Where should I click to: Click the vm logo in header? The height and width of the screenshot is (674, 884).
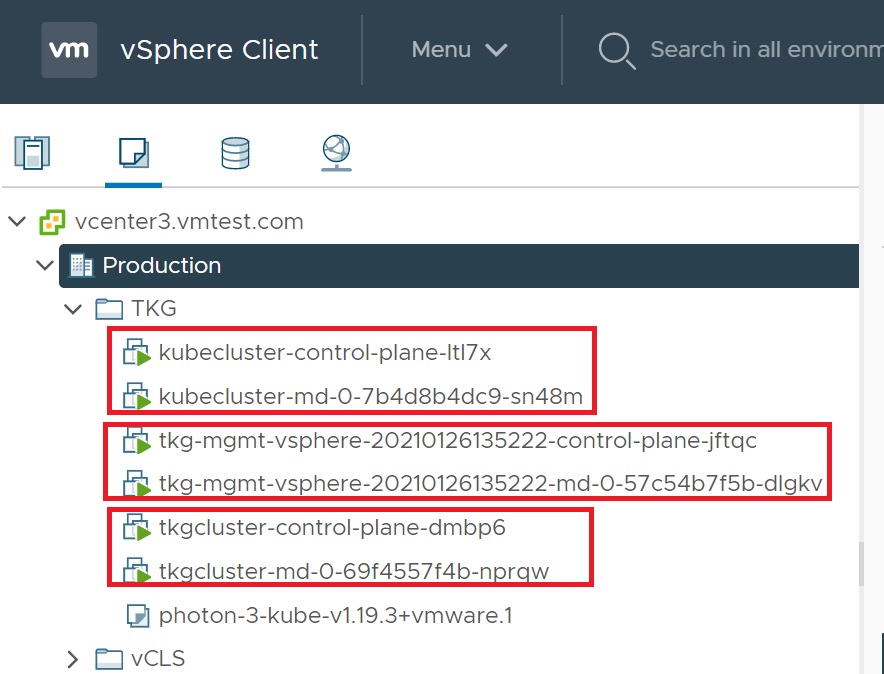69,50
